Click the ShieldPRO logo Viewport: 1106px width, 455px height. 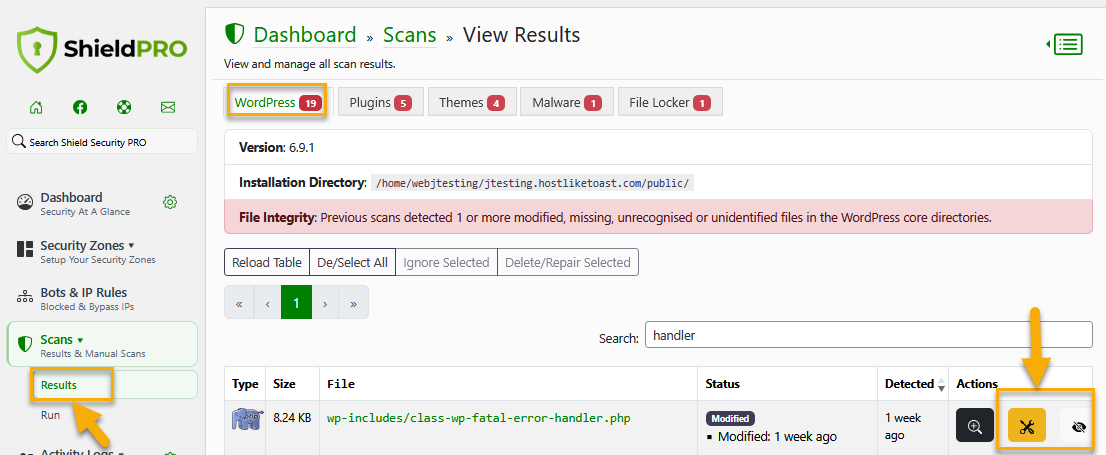click(102, 49)
